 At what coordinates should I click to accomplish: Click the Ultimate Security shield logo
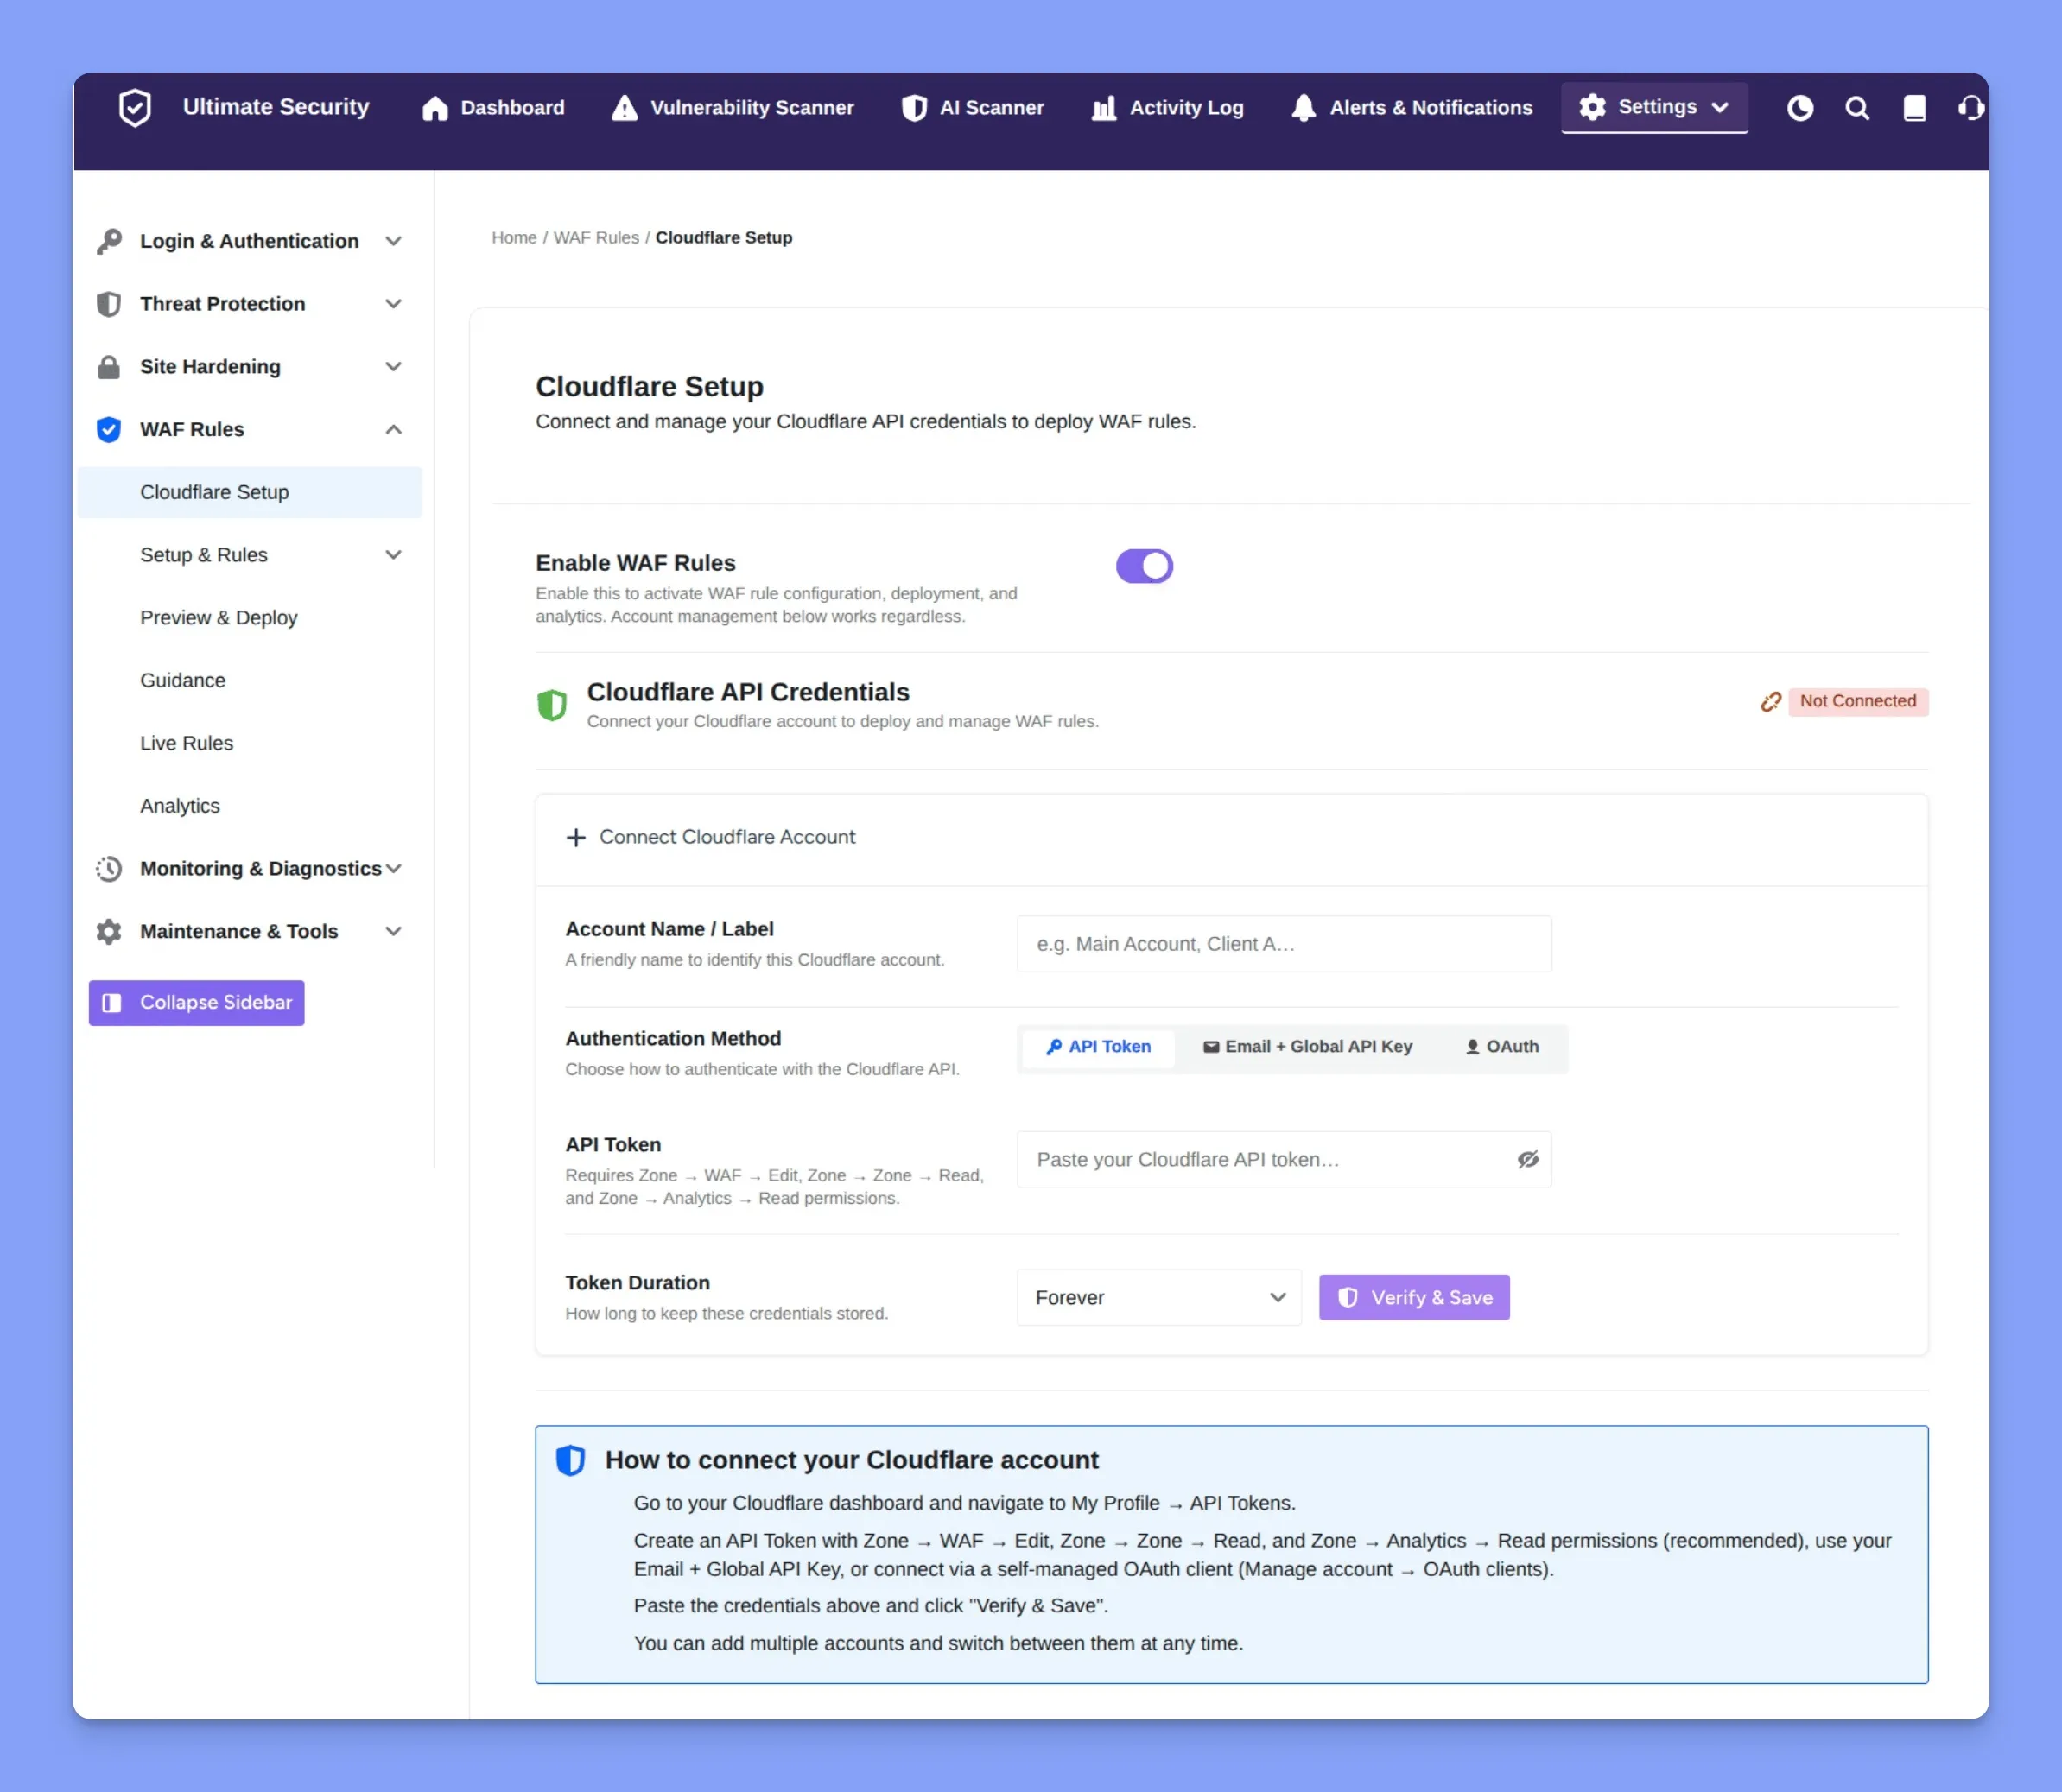[x=135, y=108]
